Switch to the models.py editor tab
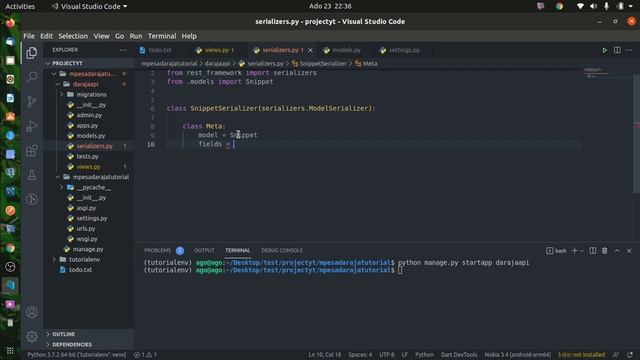 pos(346,50)
